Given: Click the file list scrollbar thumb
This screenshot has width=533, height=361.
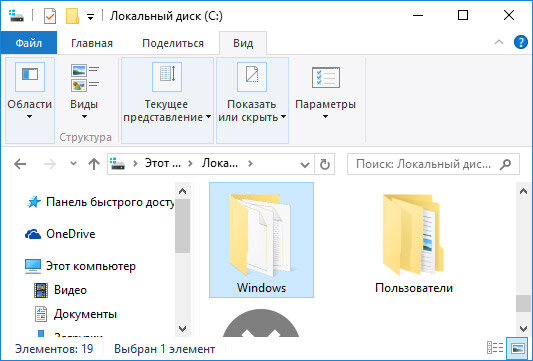Looking at the screenshot, I should click(x=523, y=303).
